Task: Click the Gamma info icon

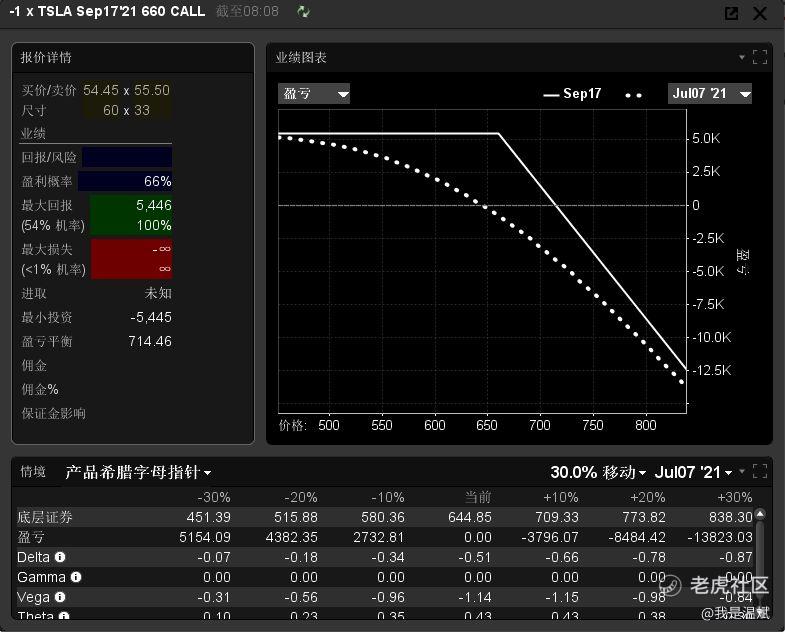Action: (x=76, y=577)
